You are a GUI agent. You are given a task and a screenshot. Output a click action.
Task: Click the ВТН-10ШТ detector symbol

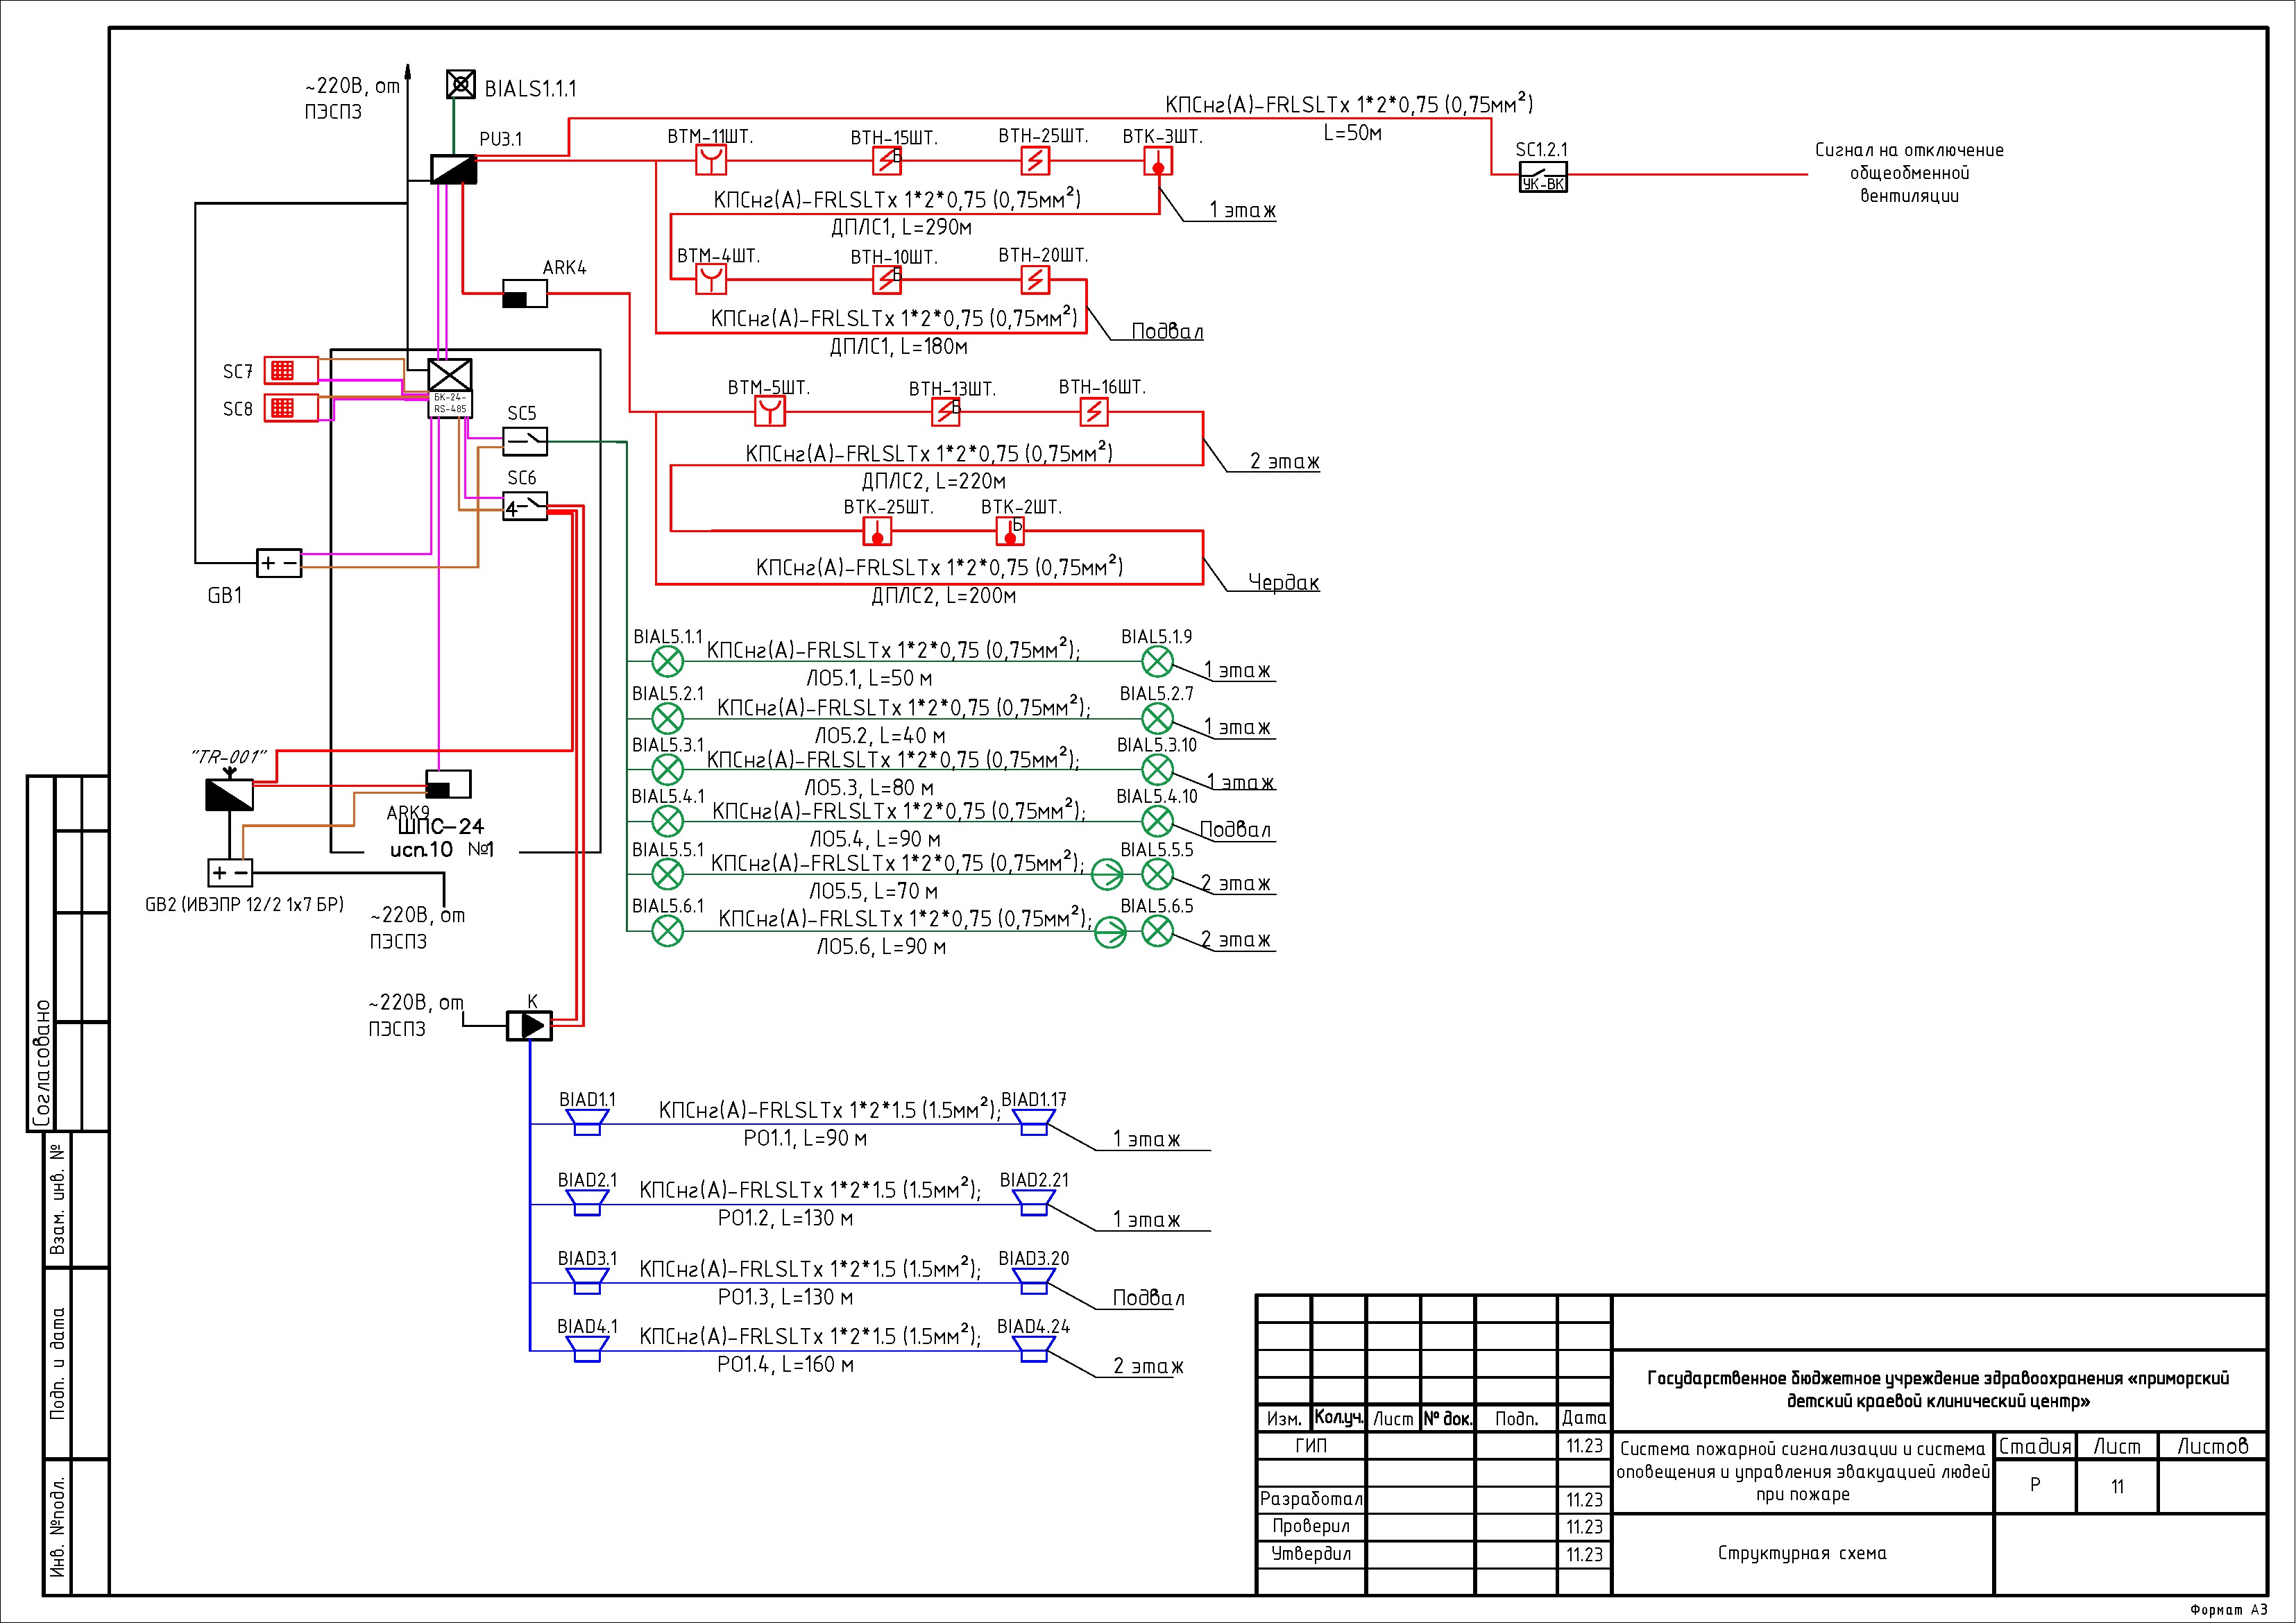887,279
